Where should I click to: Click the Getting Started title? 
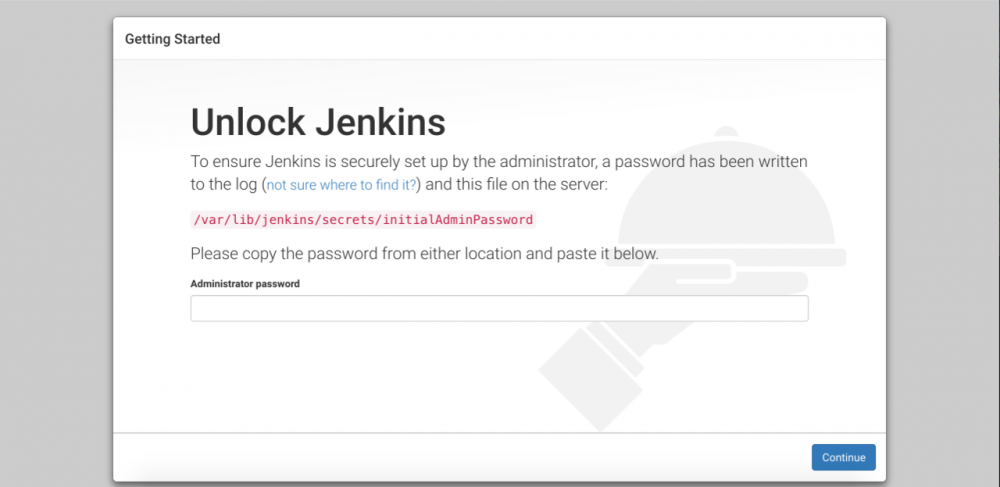172,39
